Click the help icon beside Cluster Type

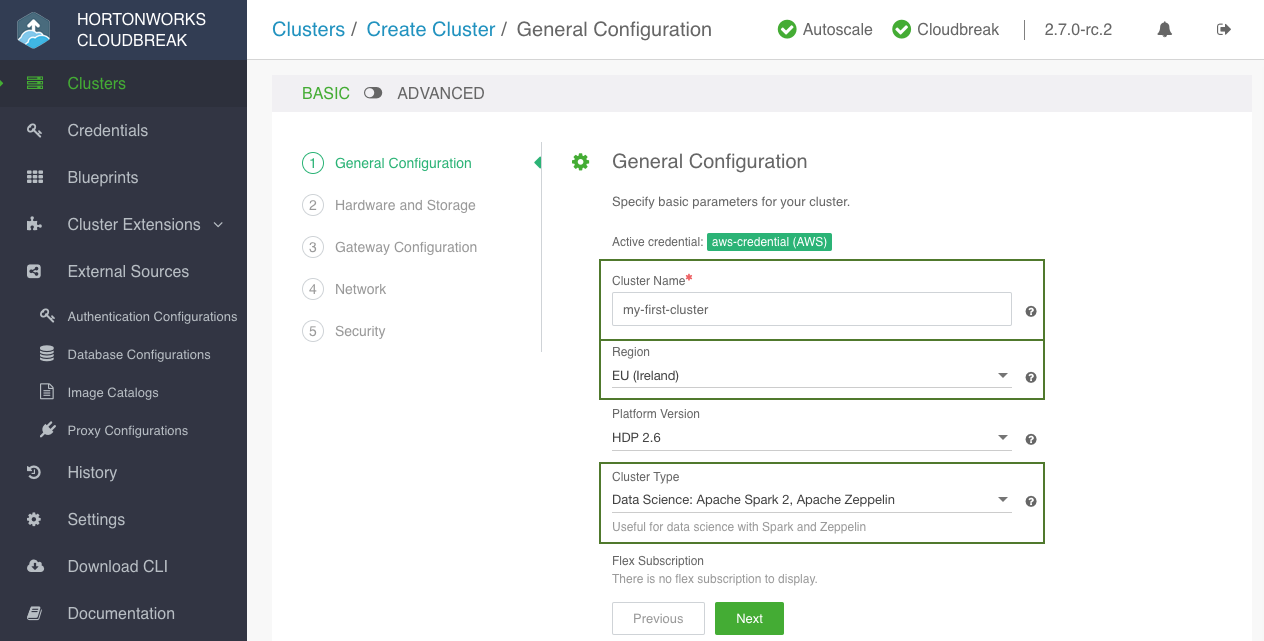pyautogui.click(x=1031, y=501)
